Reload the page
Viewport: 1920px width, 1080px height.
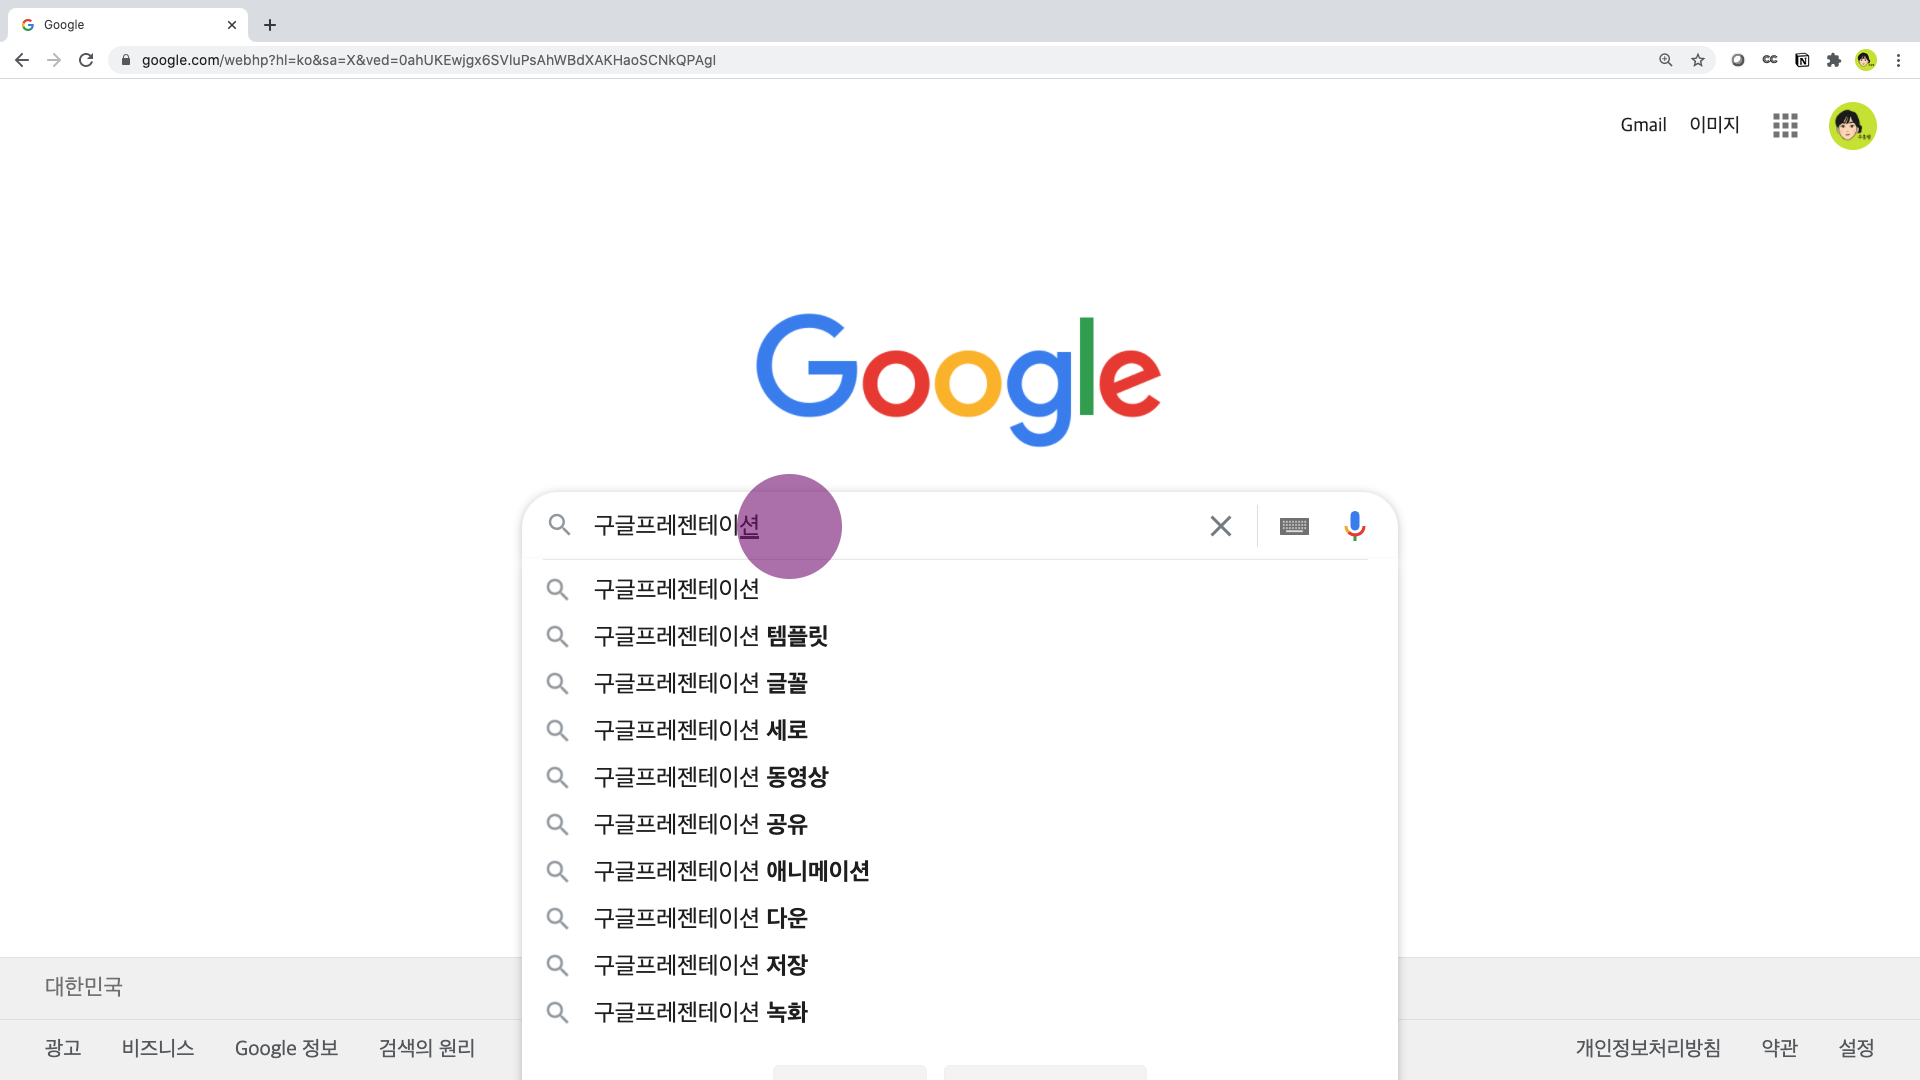coord(86,60)
